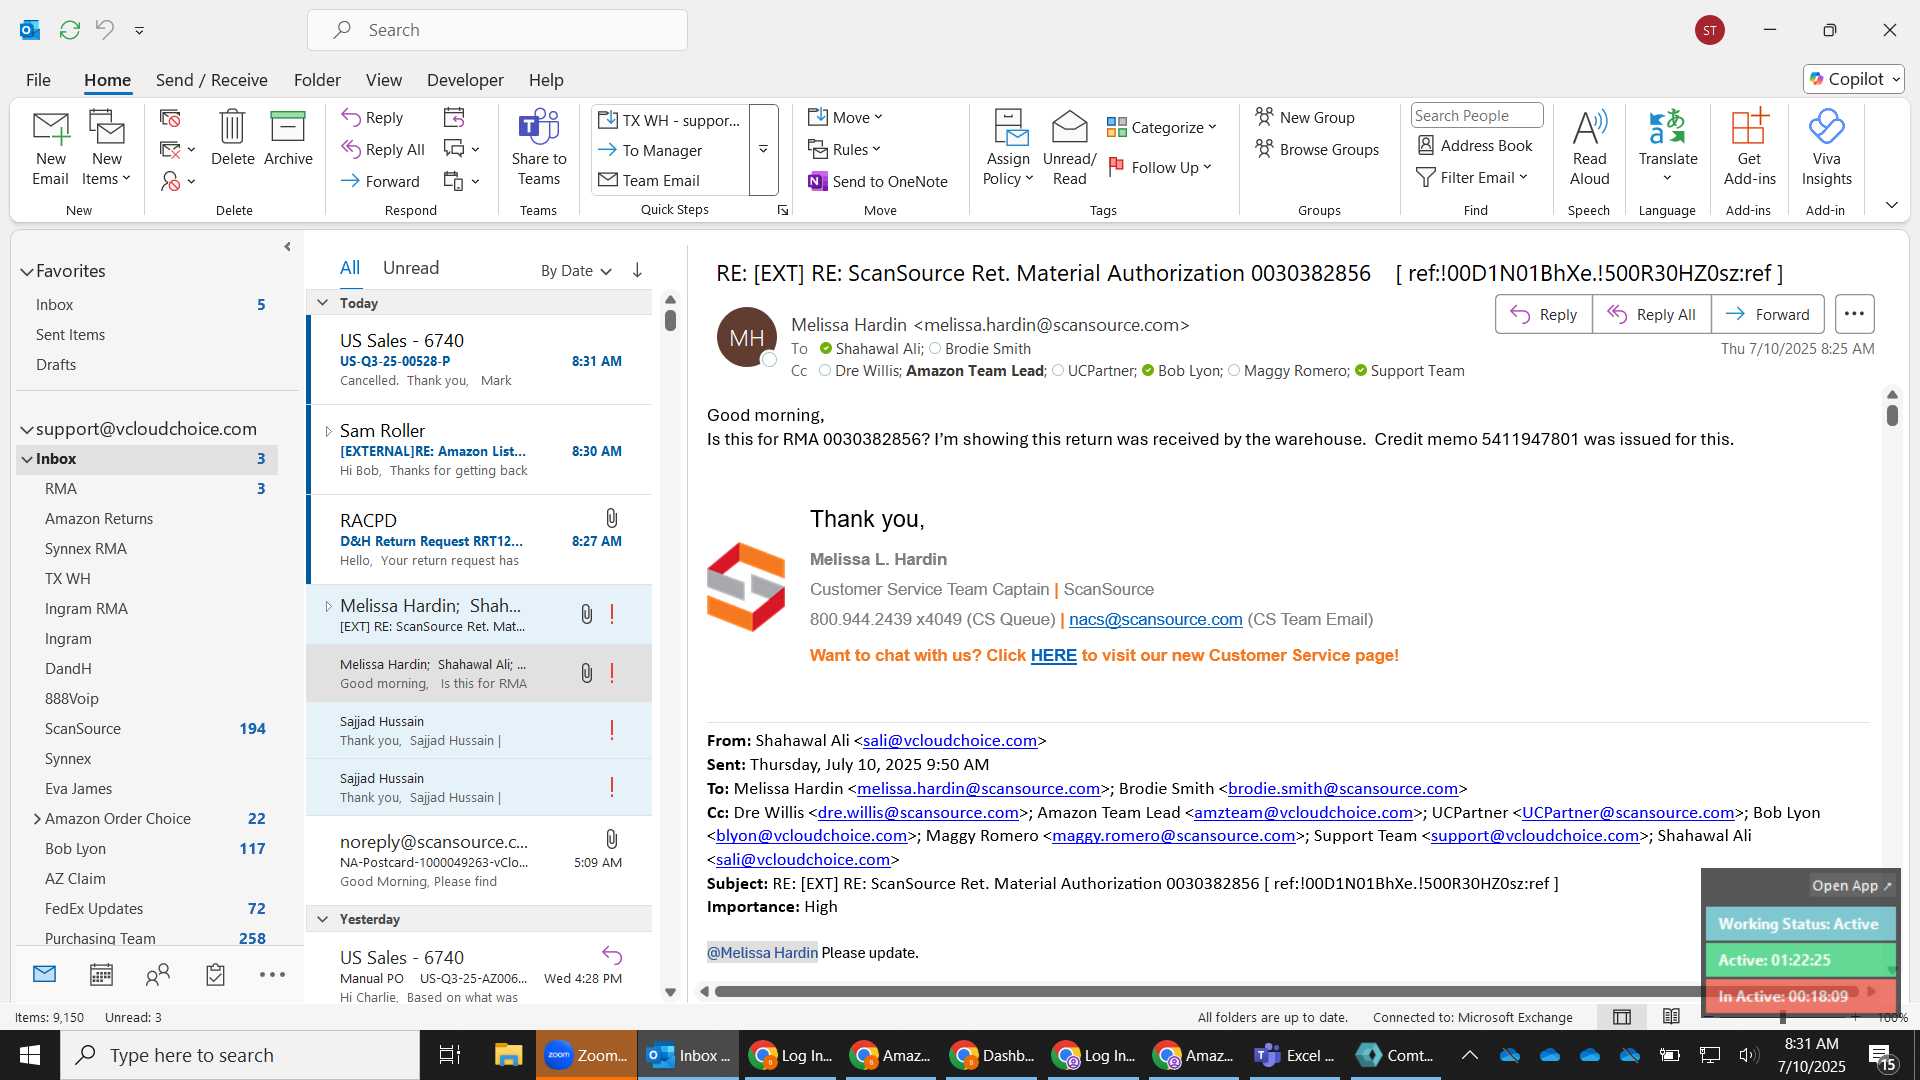Screen dimensions: 1920x1080
Task: Click the Archive icon
Action: [288, 127]
